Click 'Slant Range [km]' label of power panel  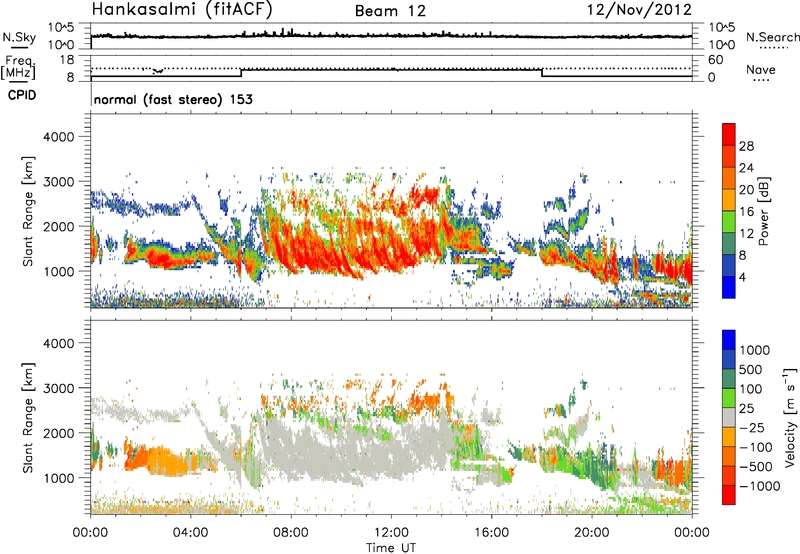(28, 211)
